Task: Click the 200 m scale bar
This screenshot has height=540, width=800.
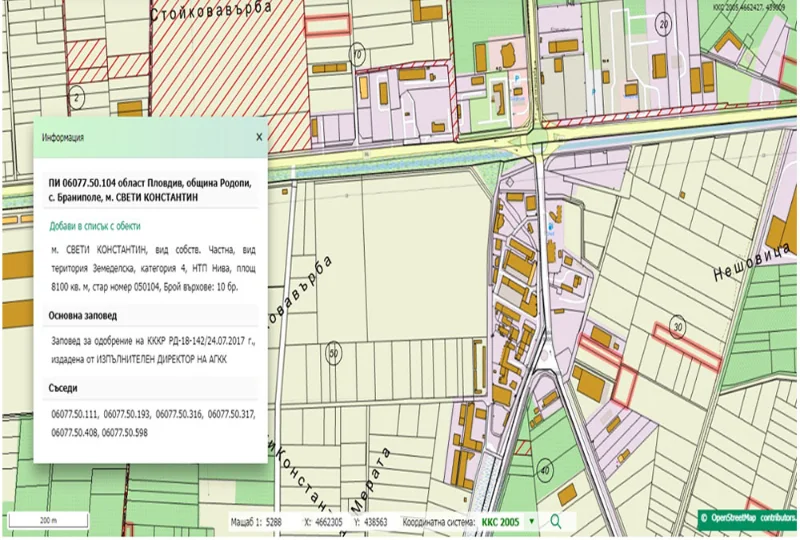Action: 48,521
